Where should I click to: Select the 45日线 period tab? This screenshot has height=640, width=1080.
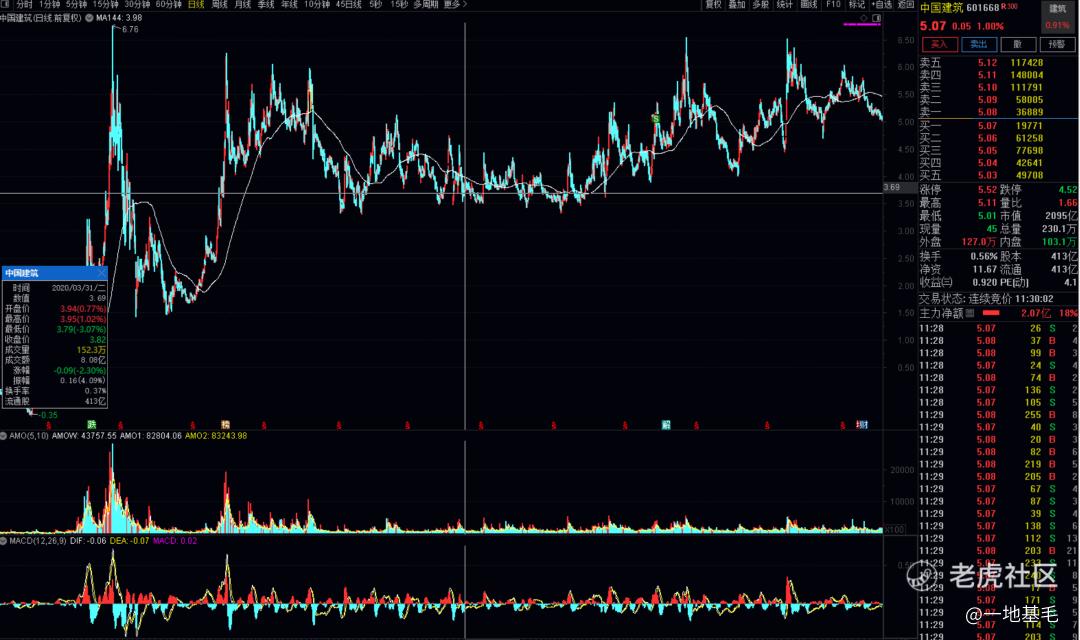(349, 4)
